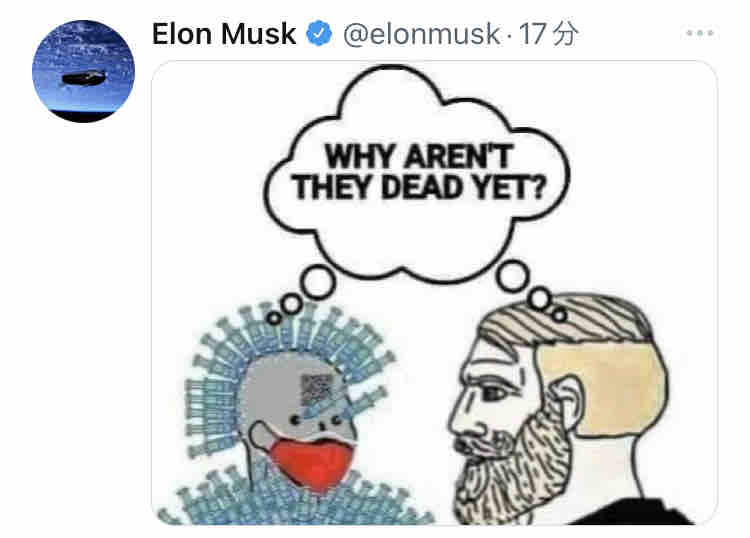Click the word DEAD in bubble
Viewport: 750px width, 538px height.
(421, 187)
